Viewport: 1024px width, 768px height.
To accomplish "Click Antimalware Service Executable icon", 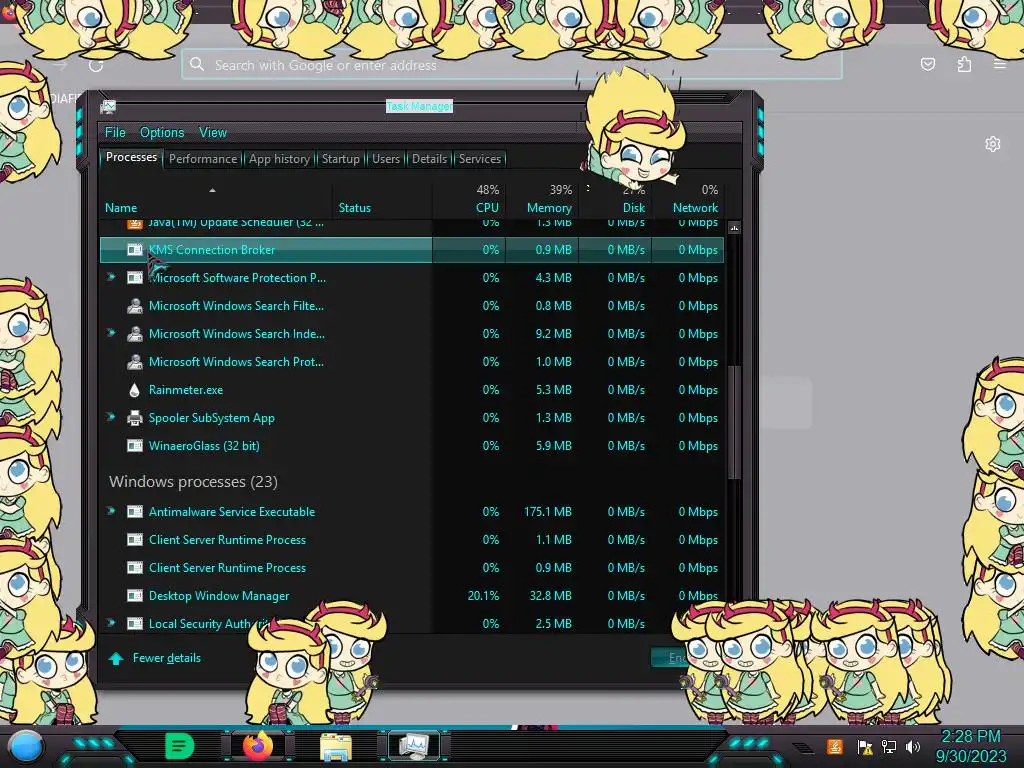I will (x=135, y=512).
